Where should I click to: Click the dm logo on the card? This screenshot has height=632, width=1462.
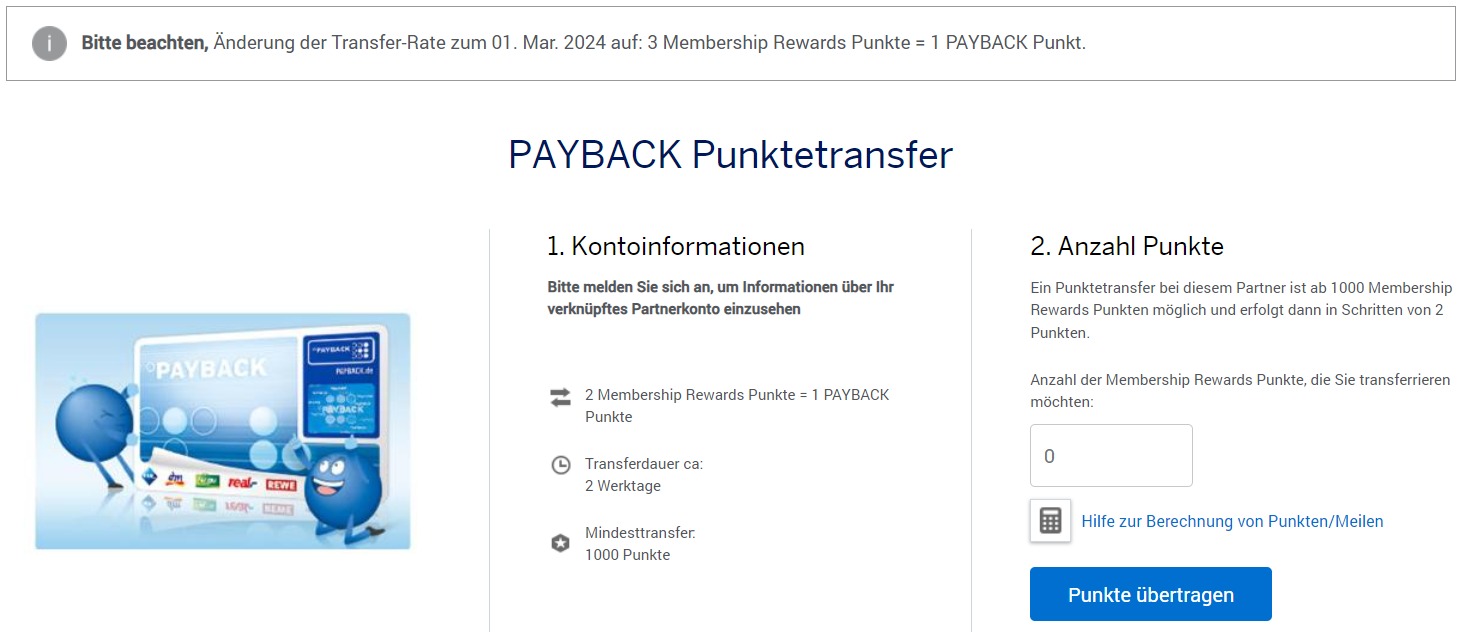(x=176, y=480)
